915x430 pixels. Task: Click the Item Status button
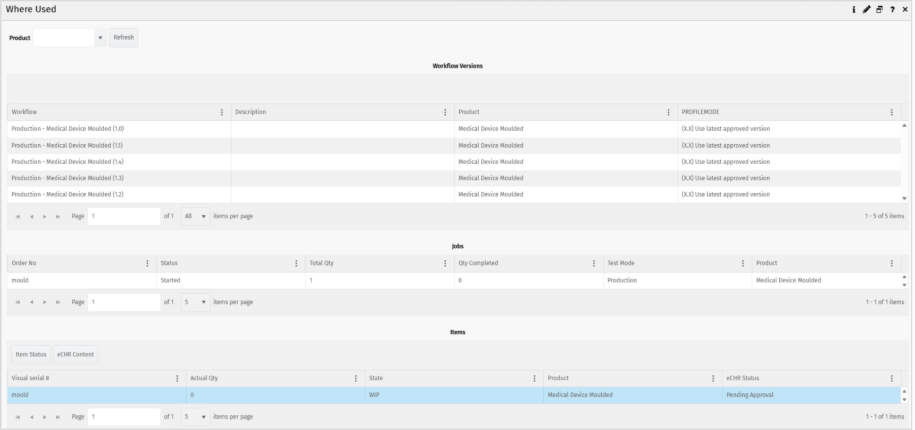[x=31, y=355]
